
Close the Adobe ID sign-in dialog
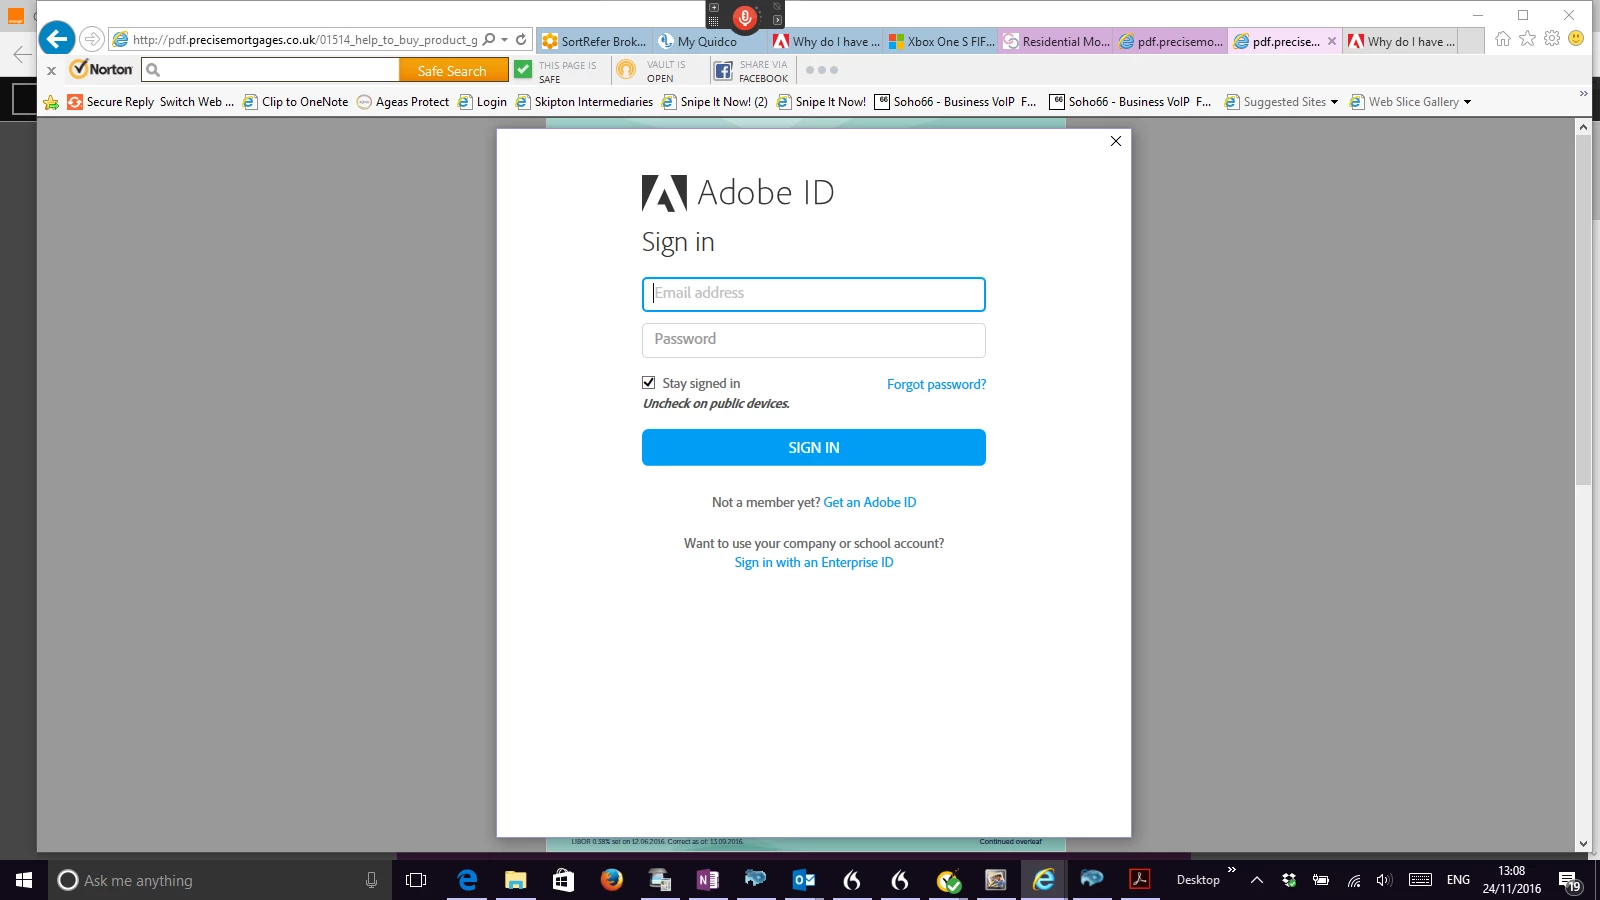[1116, 141]
